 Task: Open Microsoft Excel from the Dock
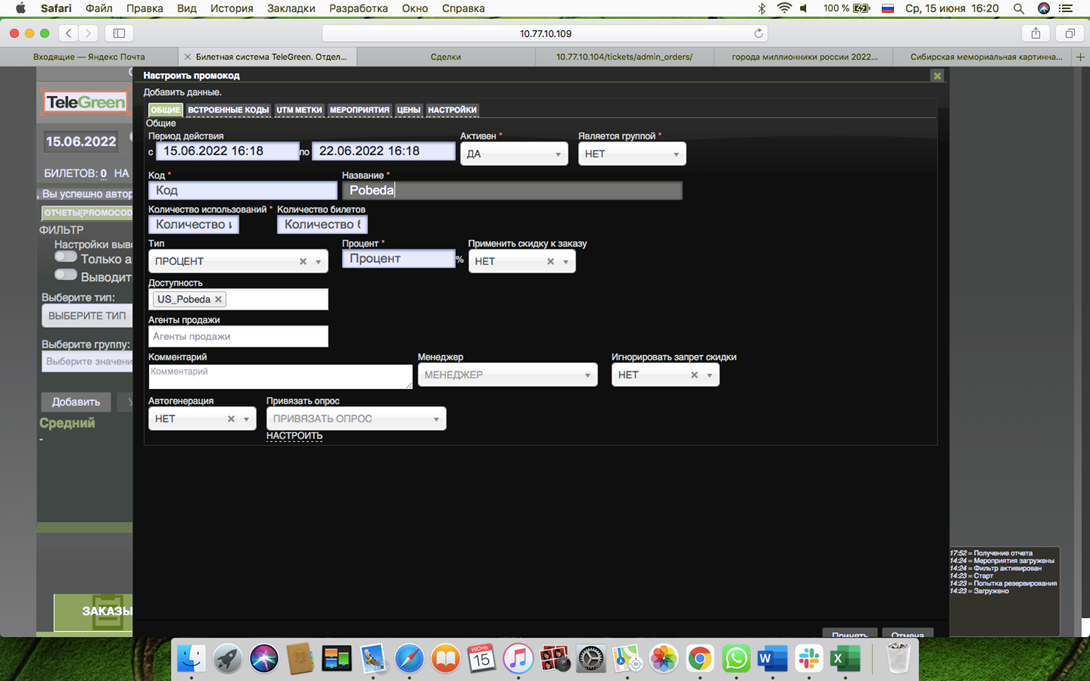(845, 658)
